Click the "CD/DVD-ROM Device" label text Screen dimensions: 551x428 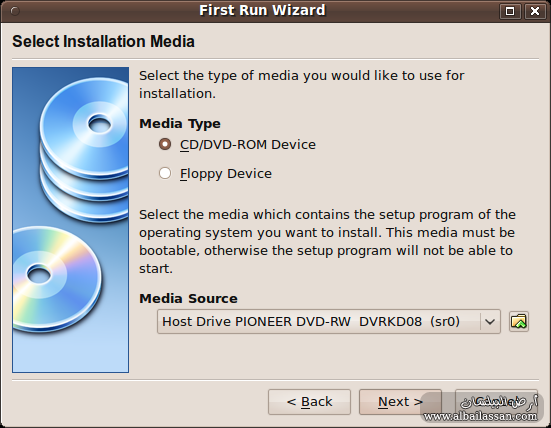pyautogui.click(x=248, y=145)
